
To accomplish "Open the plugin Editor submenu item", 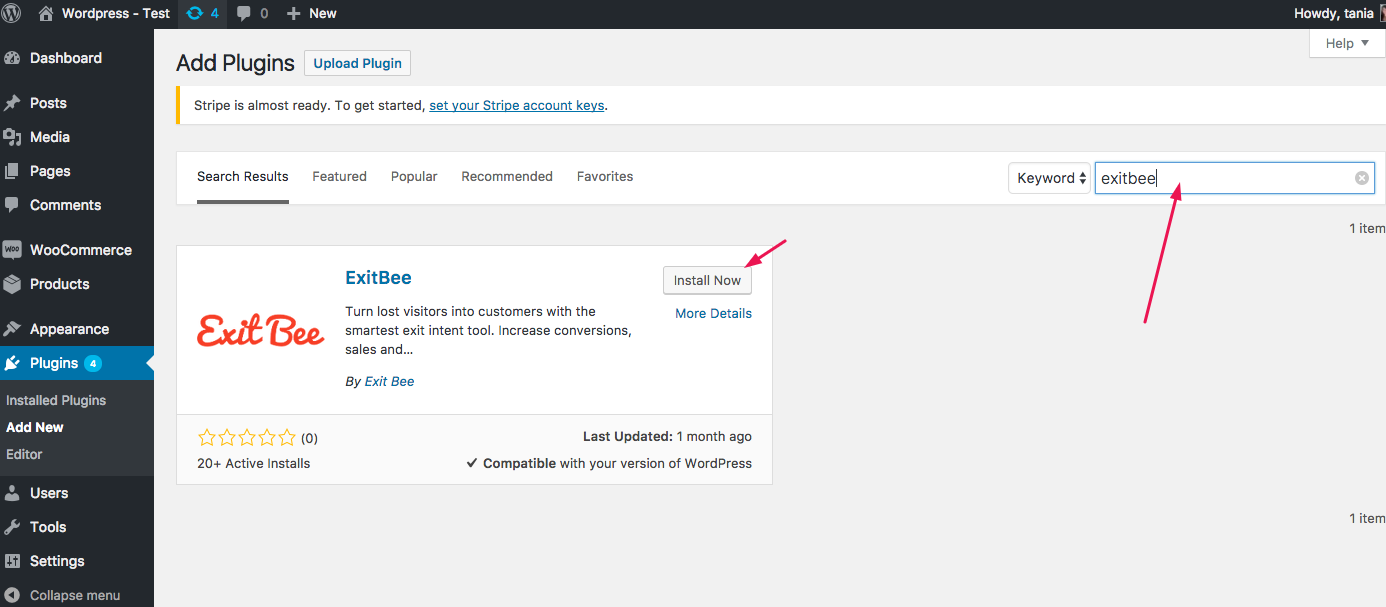I will [x=24, y=454].
